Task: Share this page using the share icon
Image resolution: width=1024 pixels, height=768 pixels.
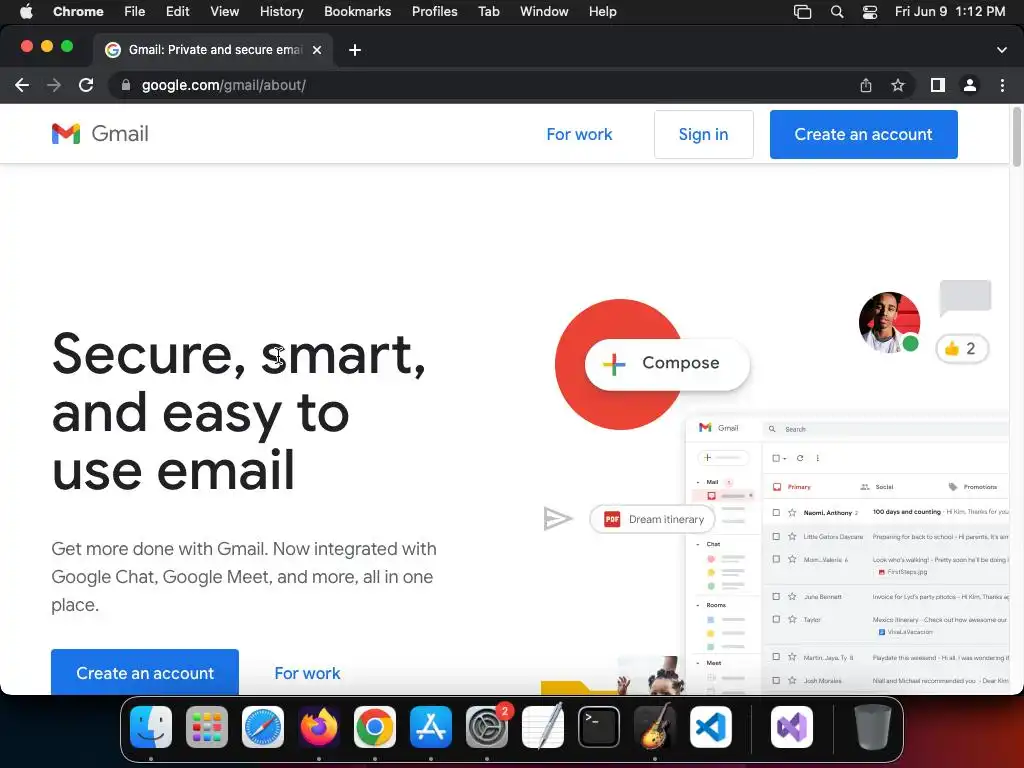Action: pyautogui.click(x=866, y=85)
